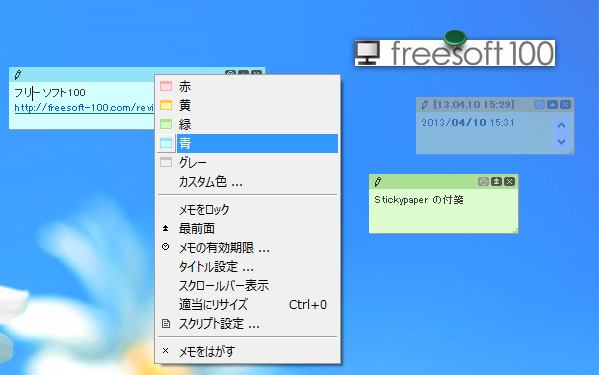Click pencil icon on light-blue note
599x375 pixels.
pyautogui.click(x=18, y=75)
